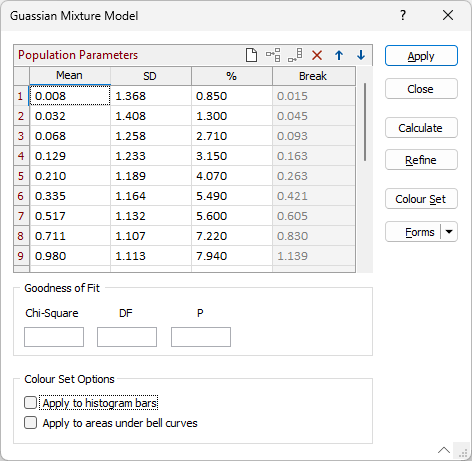Viewport: 472px width, 461px height.
Task: Click the Apply button
Action: [x=421, y=56]
